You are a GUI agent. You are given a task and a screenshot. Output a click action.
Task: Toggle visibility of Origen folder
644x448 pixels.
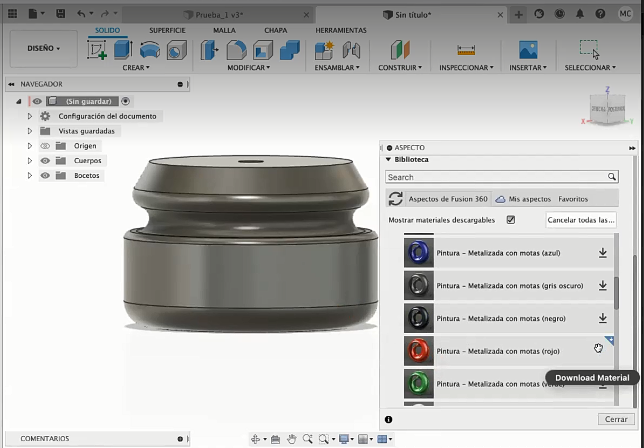pos(44,145)
